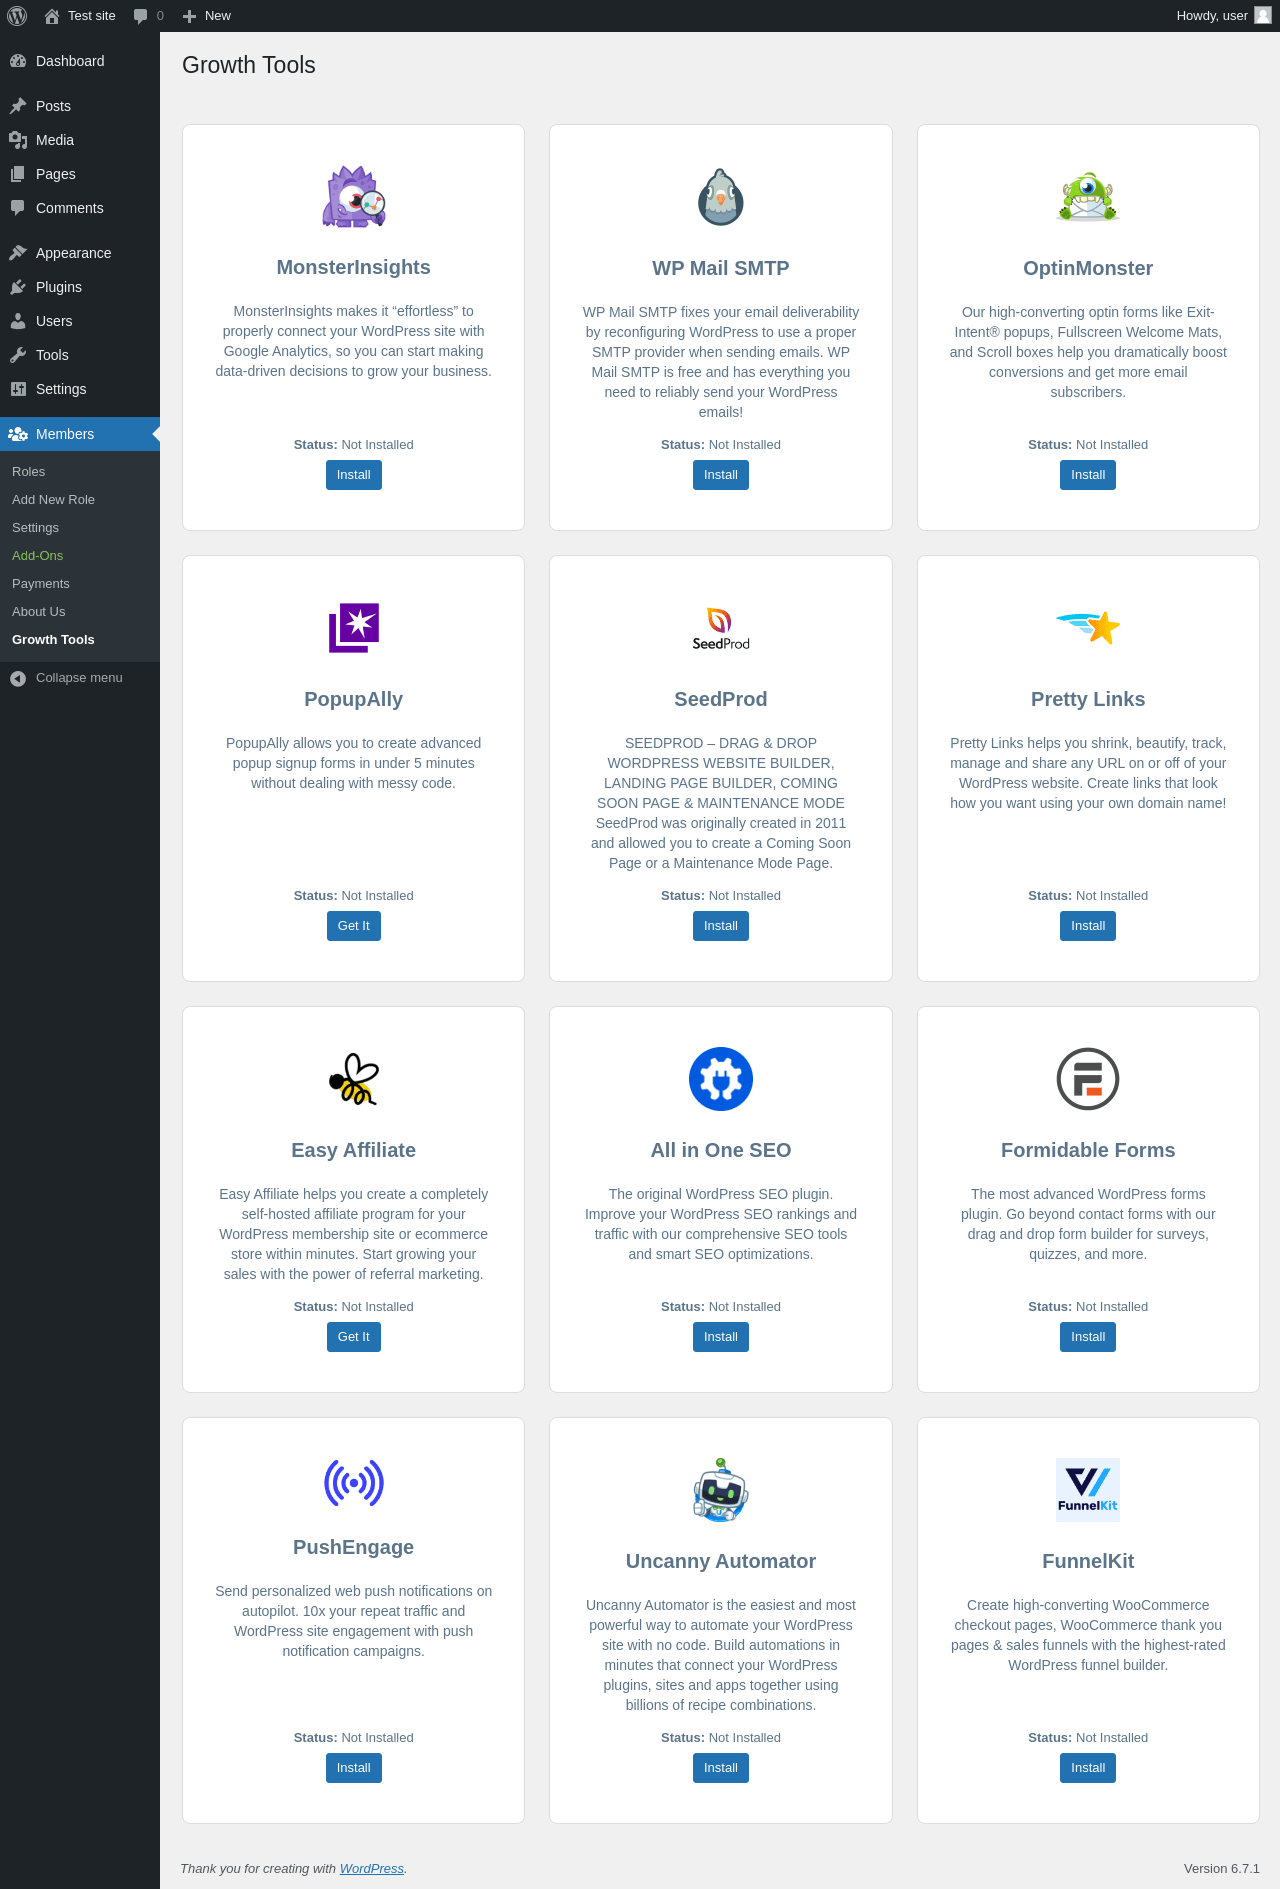
Task: Open the Comments menu in the sidebar
Action: click(80, 208)
